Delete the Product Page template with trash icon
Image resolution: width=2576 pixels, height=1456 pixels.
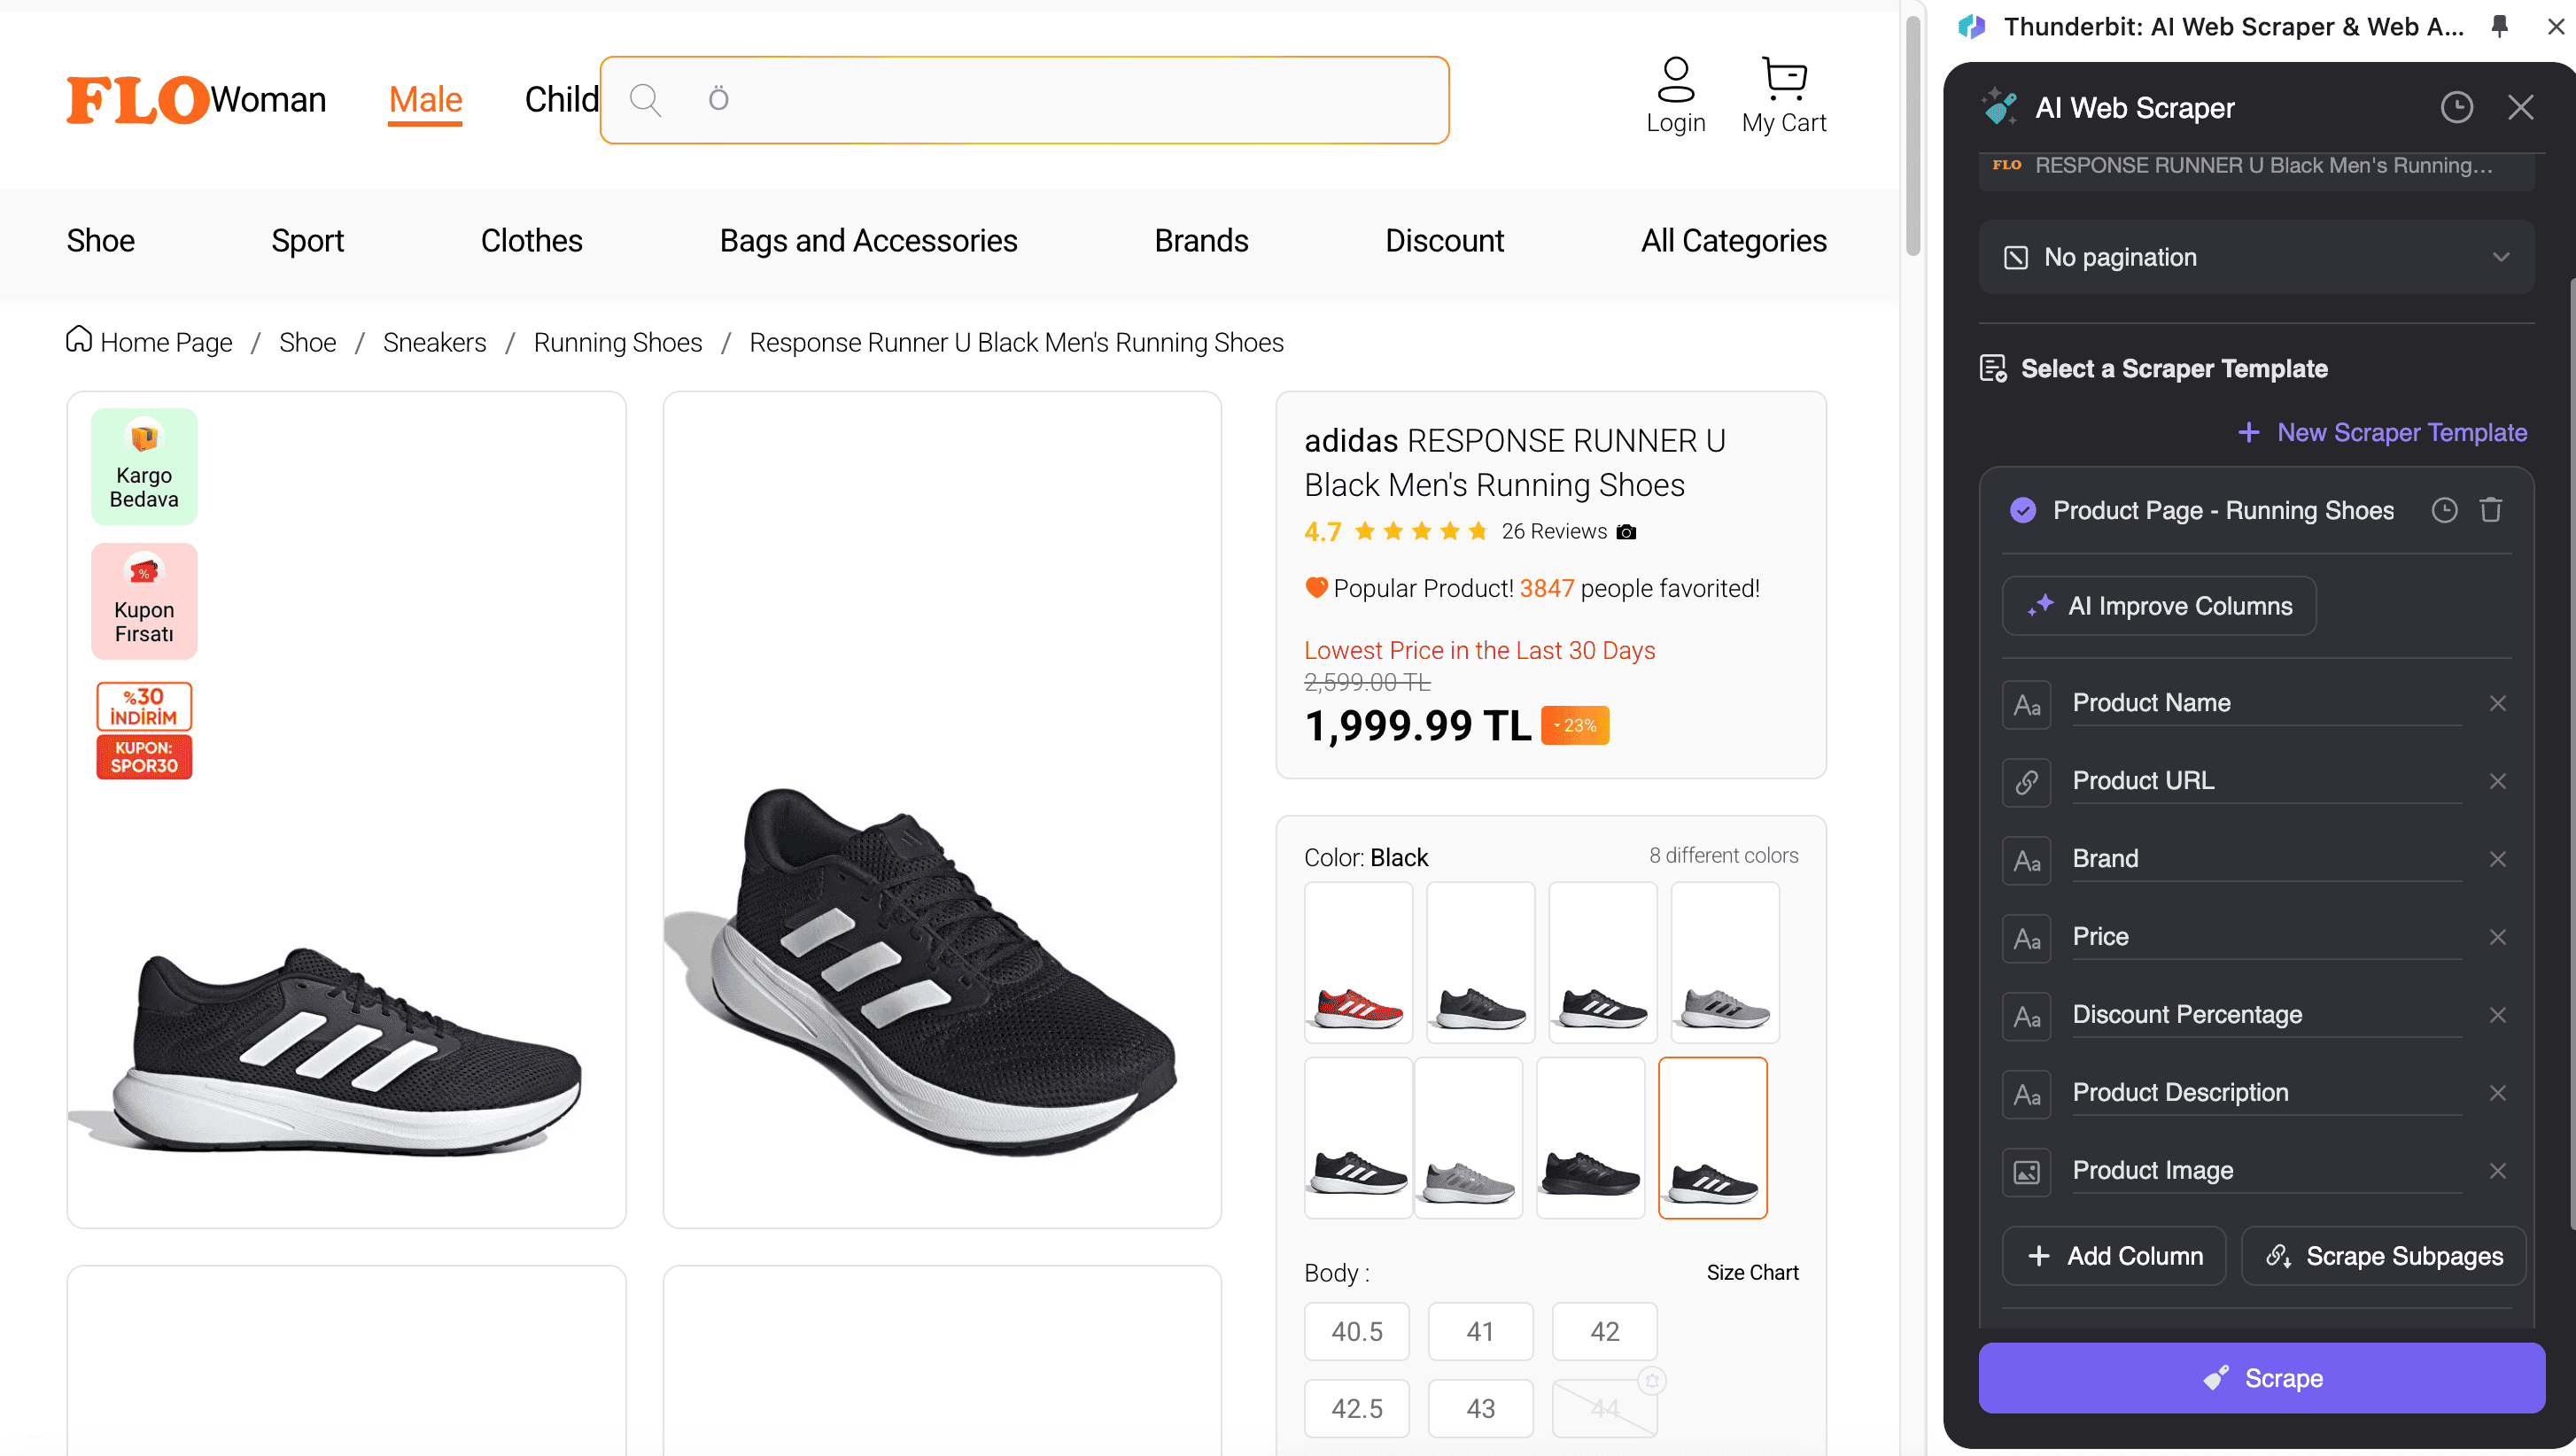tap(2490, 510)
